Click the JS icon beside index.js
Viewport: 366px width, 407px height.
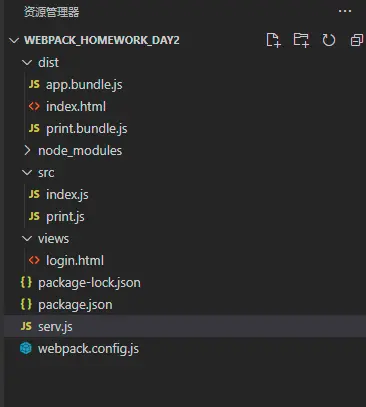click(34, 194)
